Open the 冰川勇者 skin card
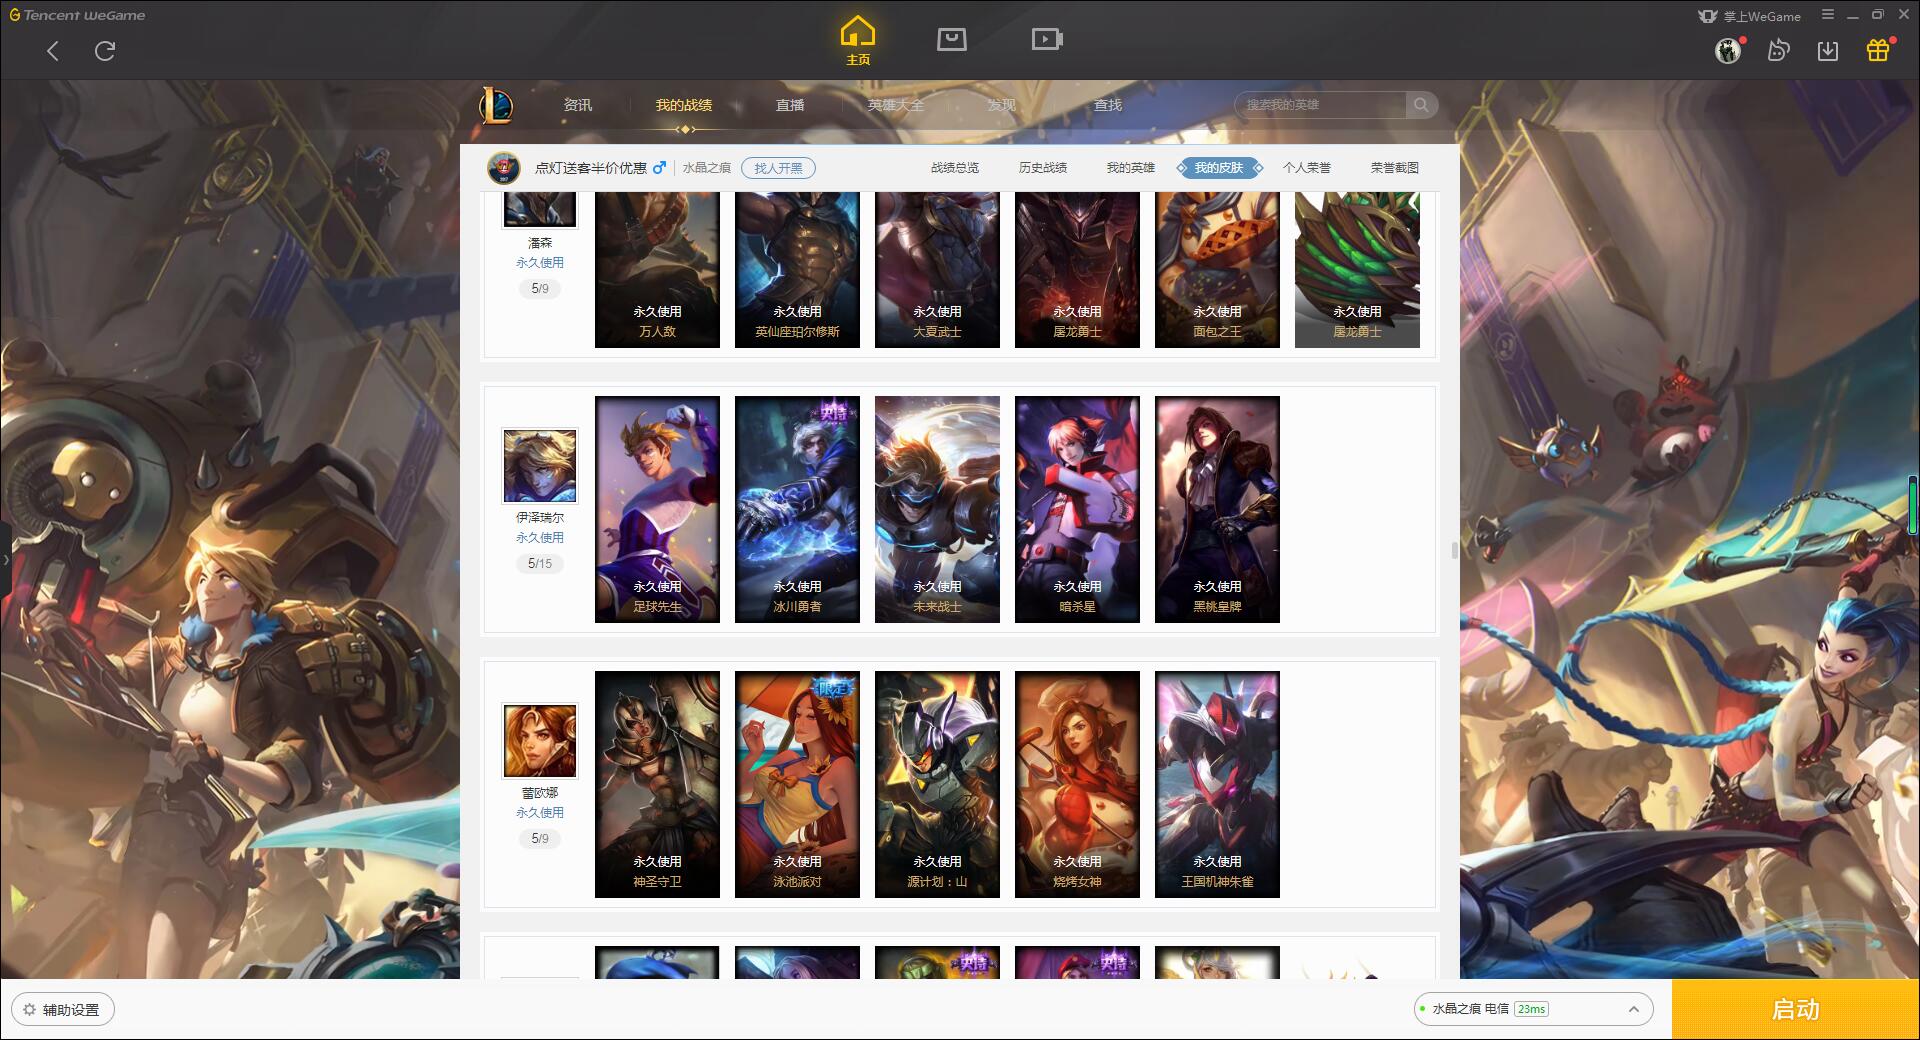 (797, 509)
